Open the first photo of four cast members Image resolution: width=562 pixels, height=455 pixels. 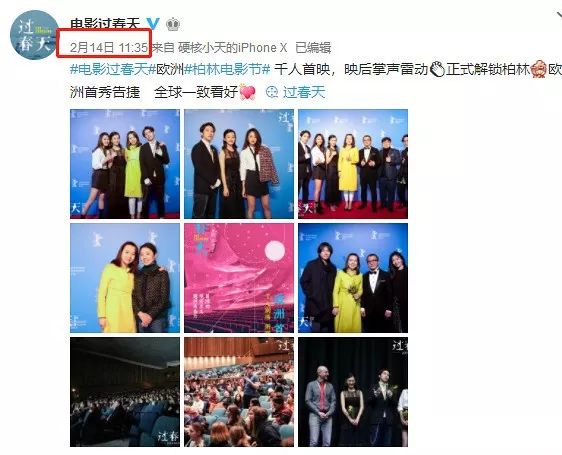click(x=125, y=164)
